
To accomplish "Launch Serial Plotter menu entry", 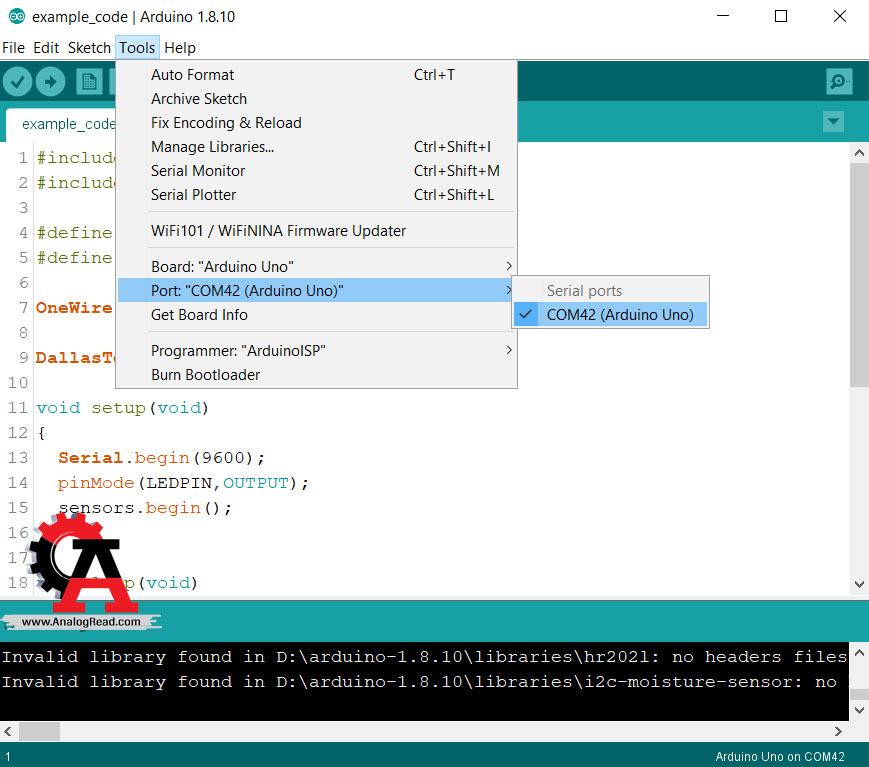I will coord(316,195).
